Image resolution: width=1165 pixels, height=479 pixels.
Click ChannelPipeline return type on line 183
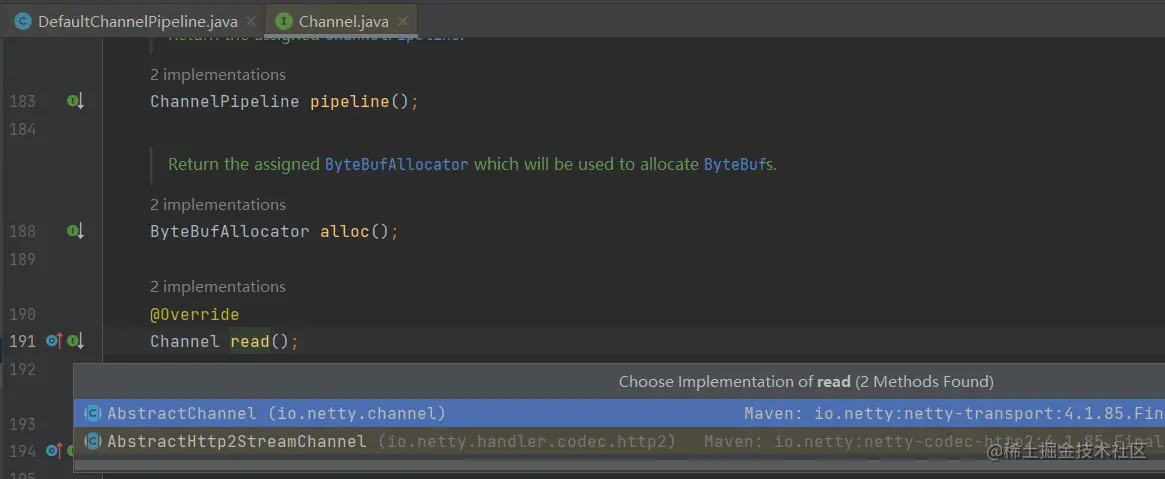click(x=224, y=101)
